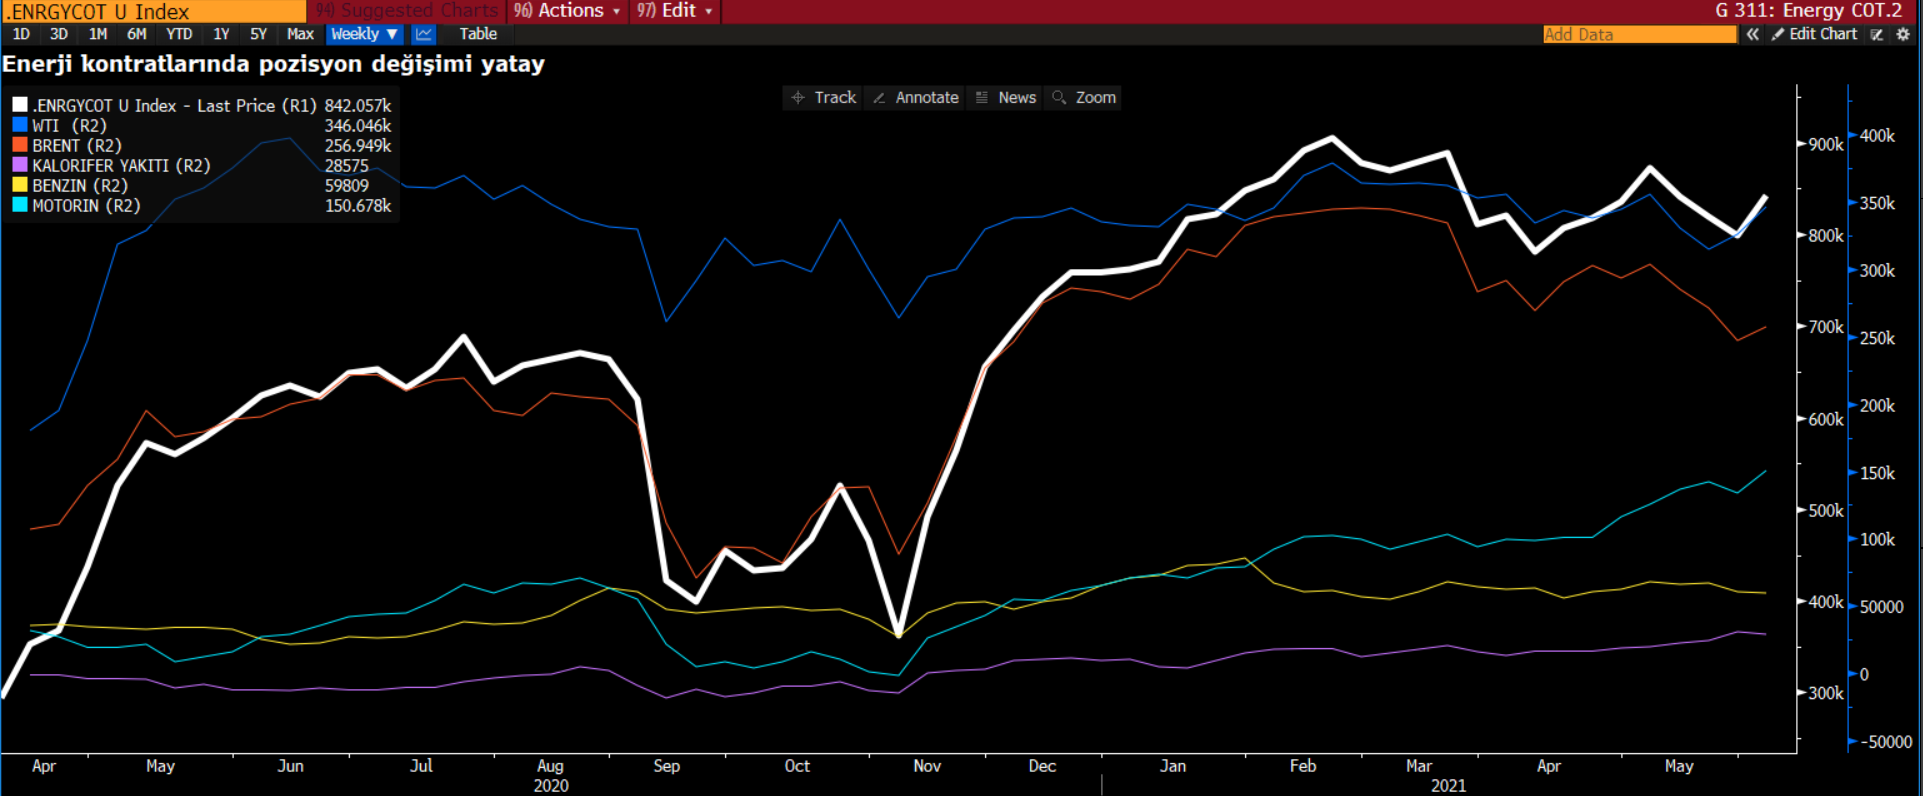This screenshot has height=796, width=1923.
Task: Select the 3D time range
Action: tap(59, 34)
